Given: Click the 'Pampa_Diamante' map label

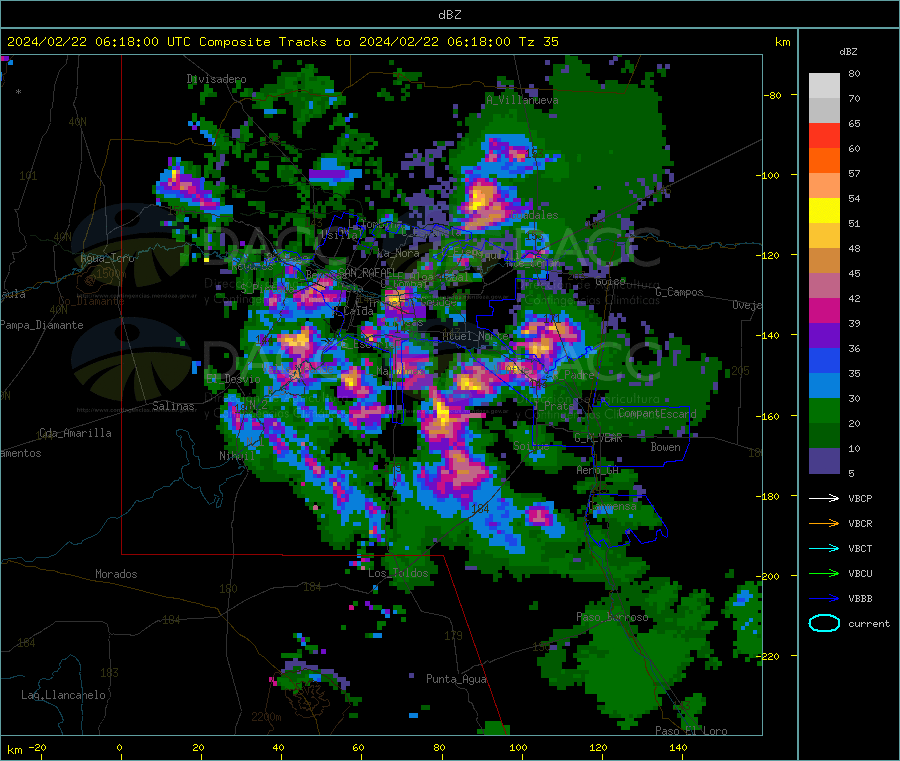Looking at the screenshot, I should pos(42,325).
